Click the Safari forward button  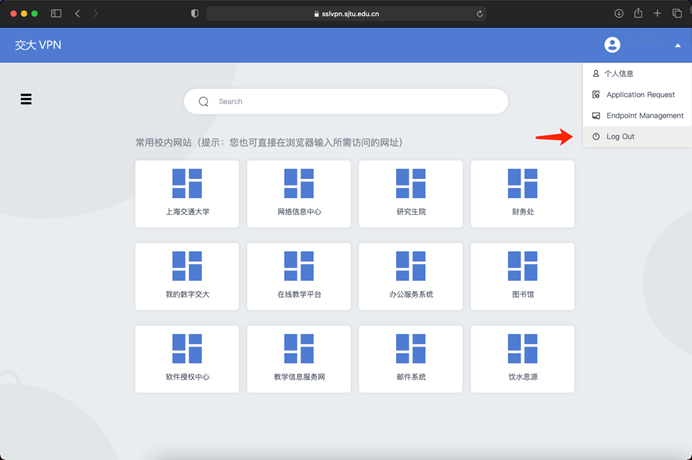click(95, 14)
